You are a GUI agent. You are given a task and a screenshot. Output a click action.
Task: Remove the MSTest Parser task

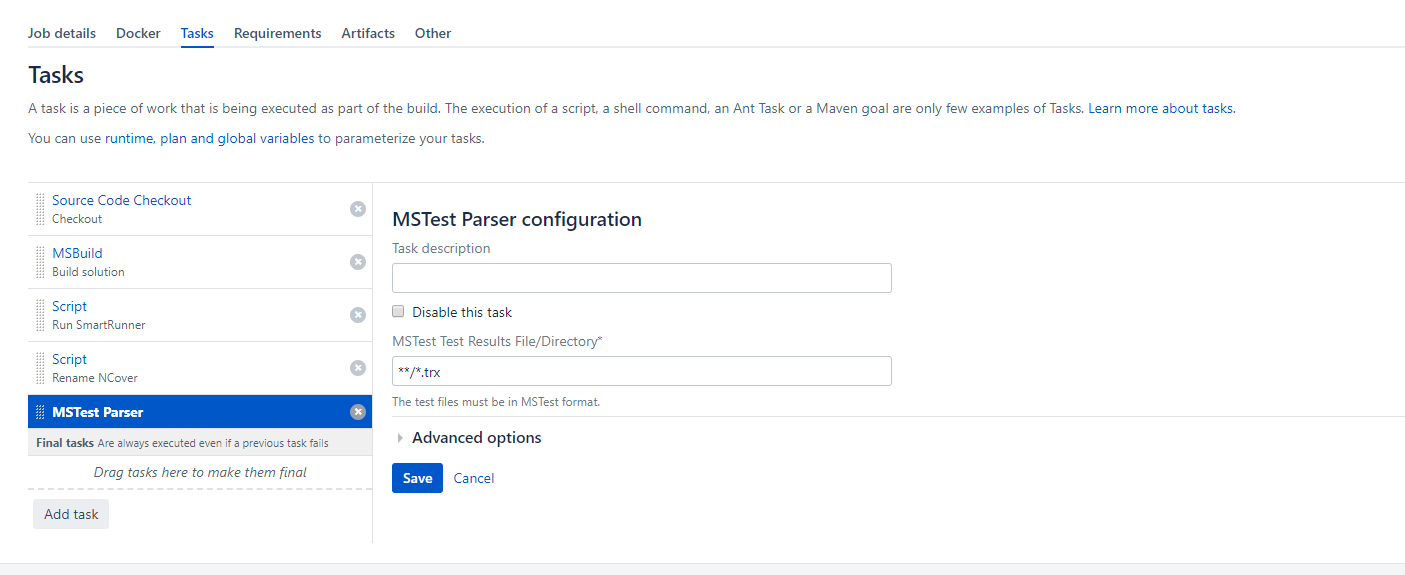click(x=357, y=412)
